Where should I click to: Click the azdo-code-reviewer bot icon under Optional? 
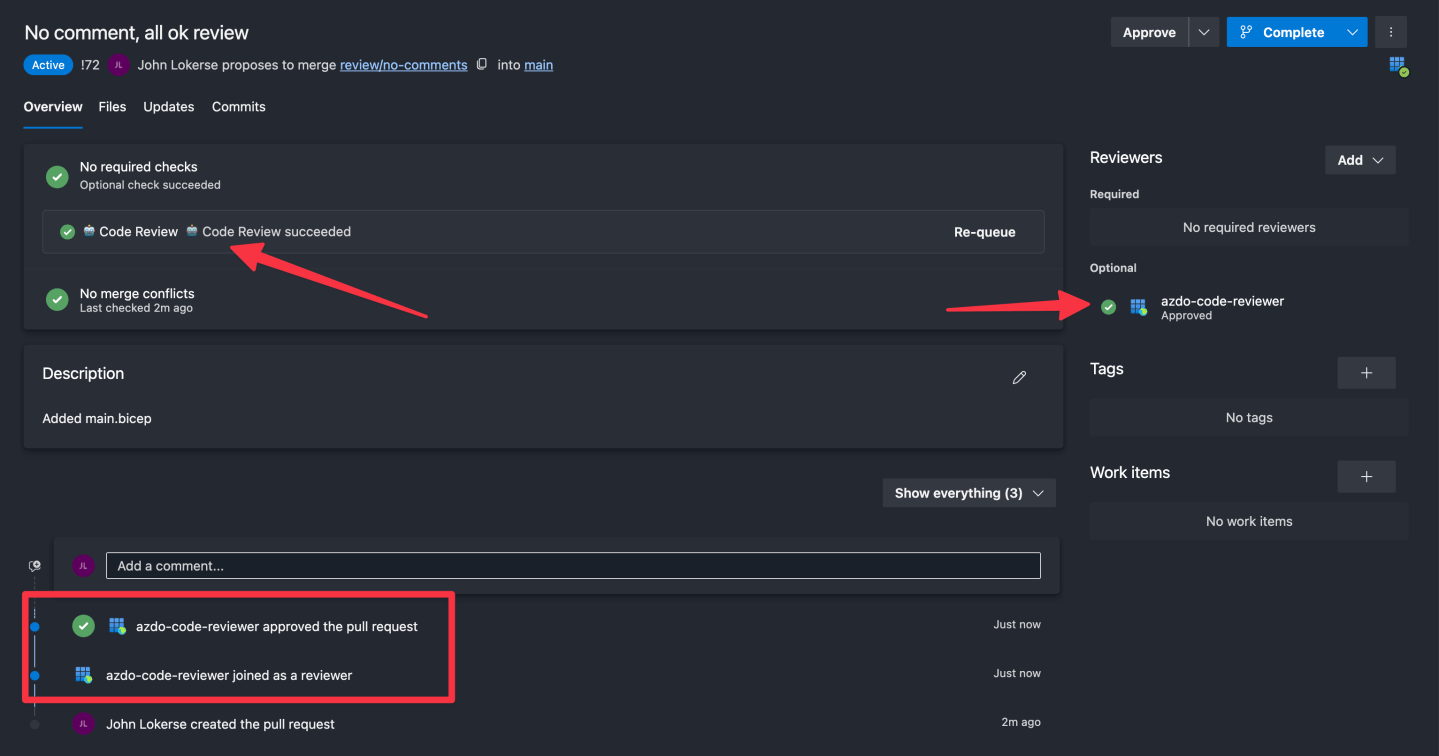tap(1137, 306)
